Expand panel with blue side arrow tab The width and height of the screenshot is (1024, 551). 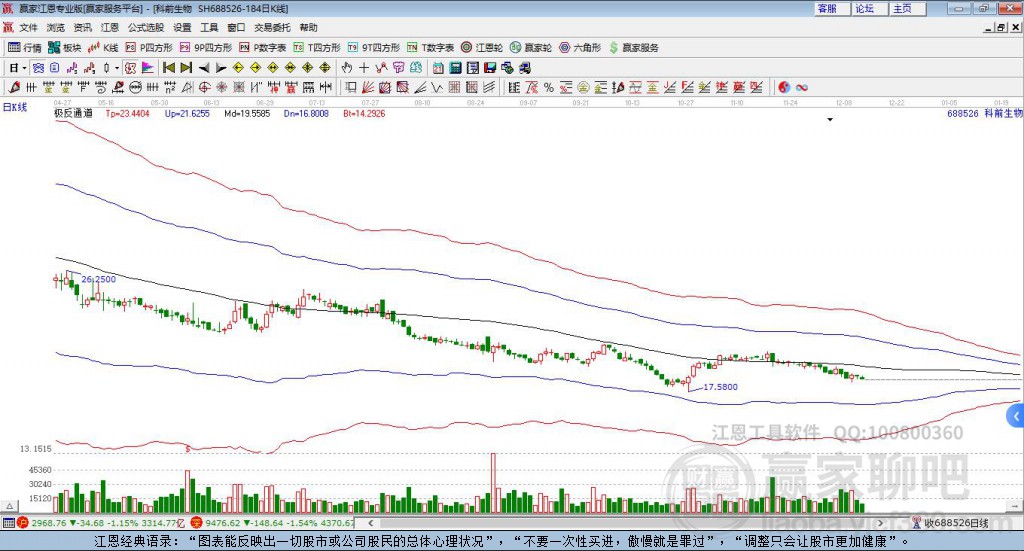pos(1016,417)
